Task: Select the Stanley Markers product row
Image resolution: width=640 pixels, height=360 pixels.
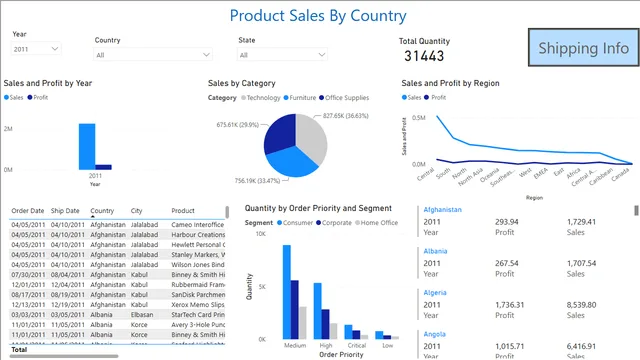Action: pos(117,255)
